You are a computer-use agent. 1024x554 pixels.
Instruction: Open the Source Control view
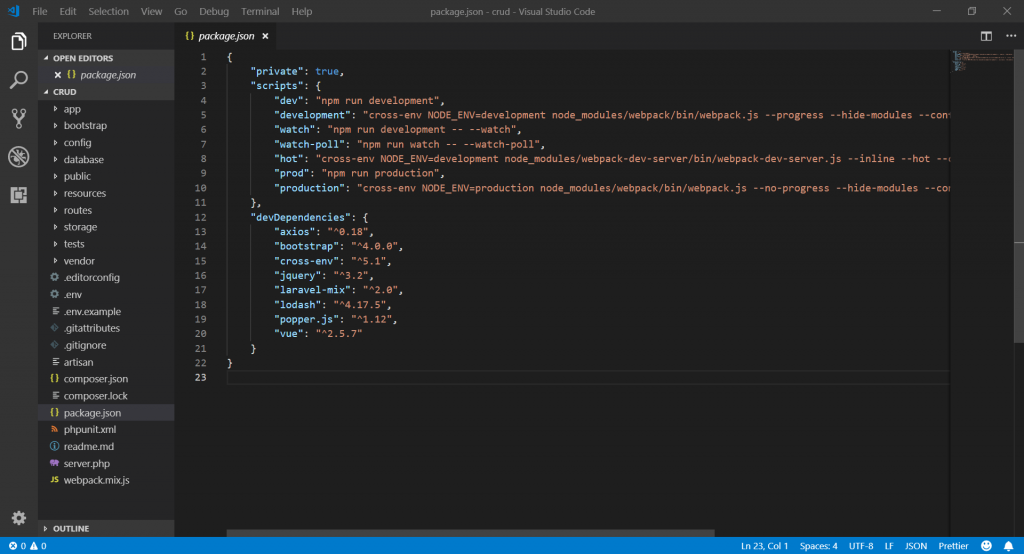pos(19,118)
